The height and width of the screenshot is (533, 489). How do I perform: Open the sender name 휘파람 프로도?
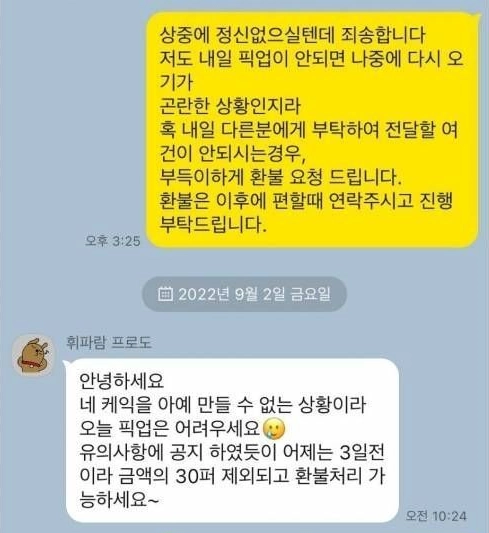[x=109, y=343]
